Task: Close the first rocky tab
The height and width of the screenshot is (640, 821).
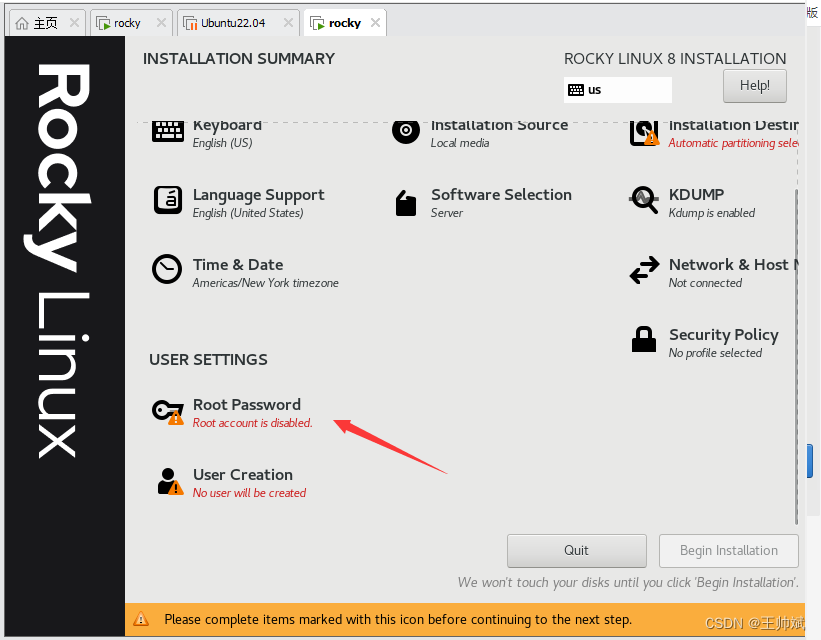Action: [x=161, y=23]
